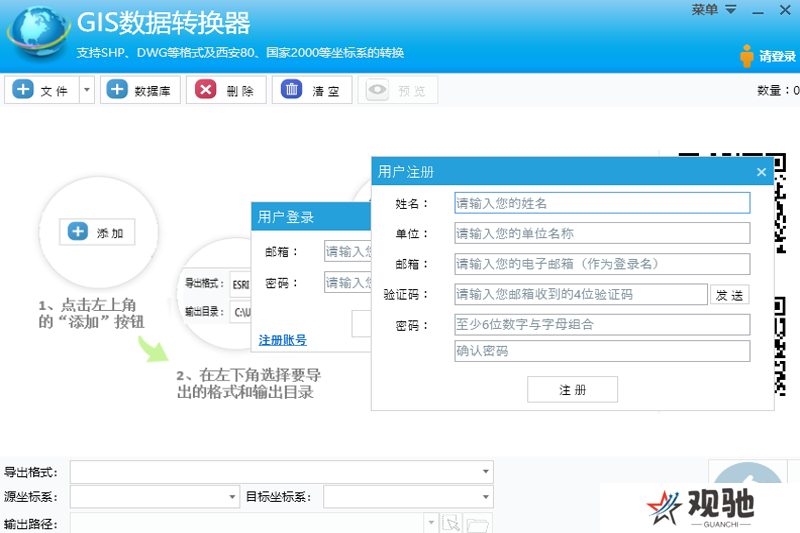Click the 清空 clear all button

tap(312, 90)
